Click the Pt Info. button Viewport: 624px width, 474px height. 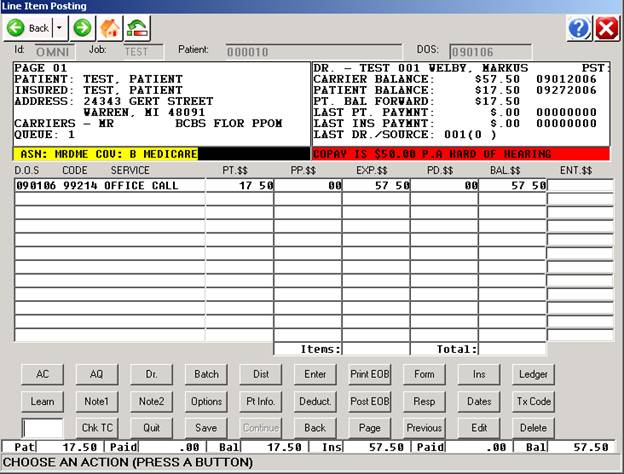coord(260,401)
